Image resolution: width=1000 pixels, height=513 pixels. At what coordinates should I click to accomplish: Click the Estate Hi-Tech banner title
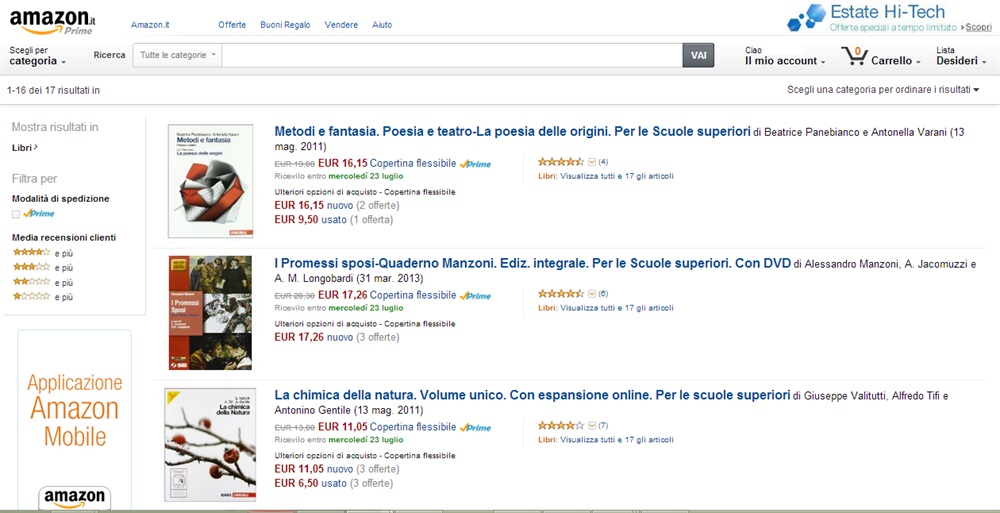point(888,11)
